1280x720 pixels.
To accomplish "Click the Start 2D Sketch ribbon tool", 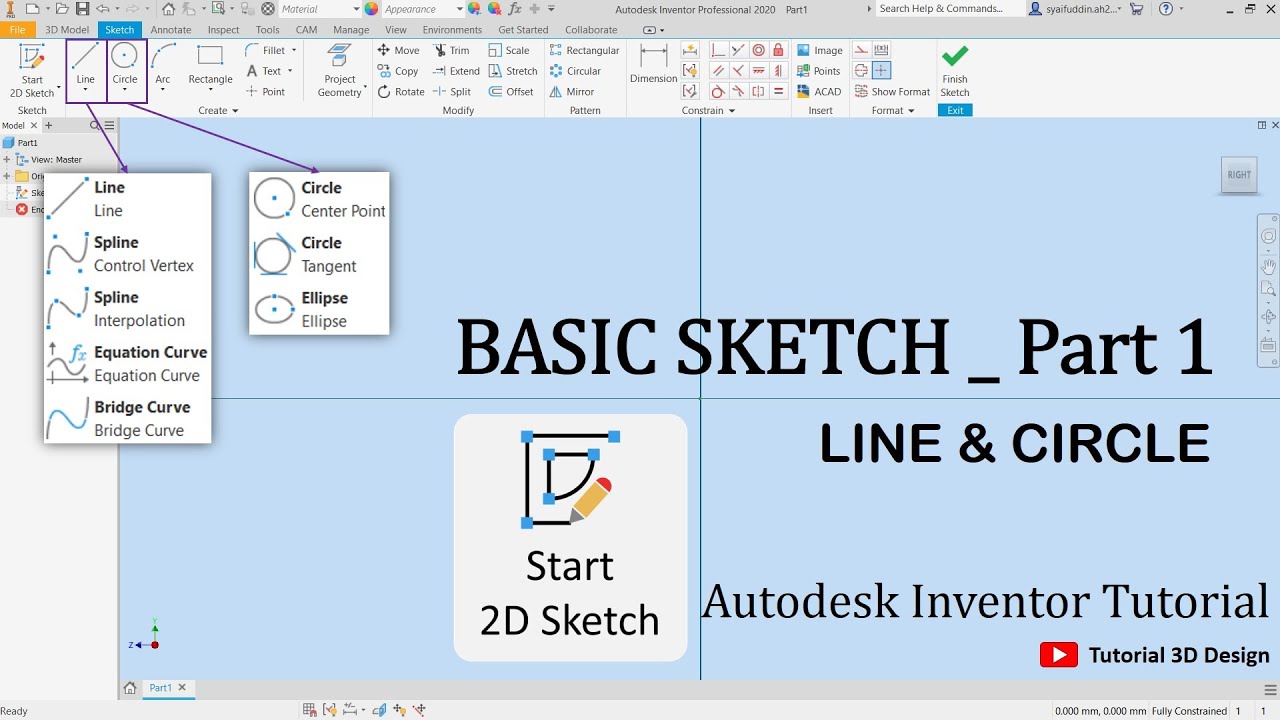I will (32, 70).
